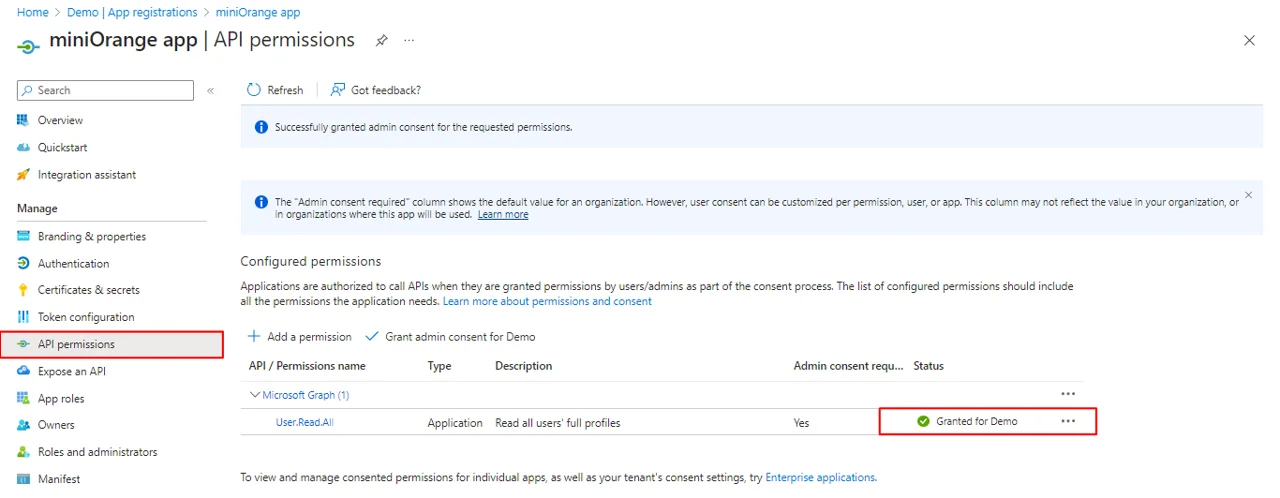
Task: Click the info icon in the success banner
Action: tap(261, 128)
